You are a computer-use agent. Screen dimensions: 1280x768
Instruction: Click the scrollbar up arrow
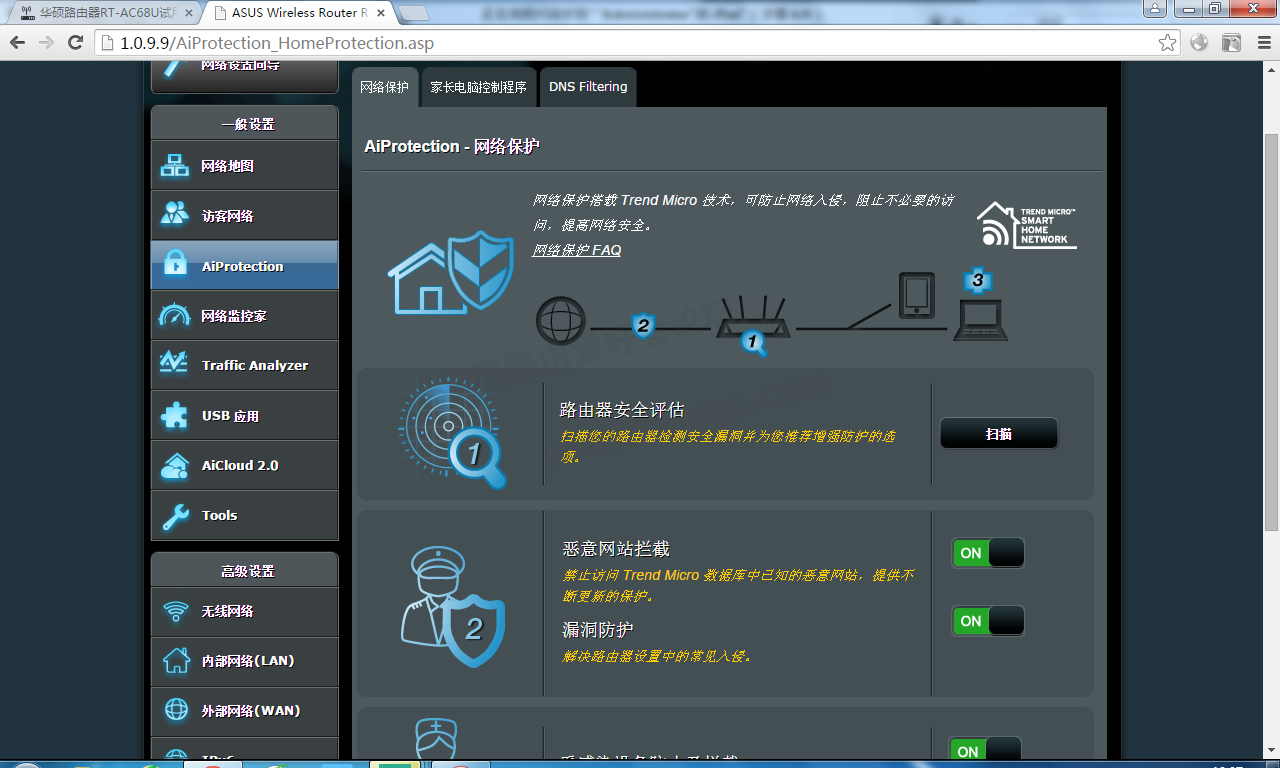click(x=1271, y=69)
